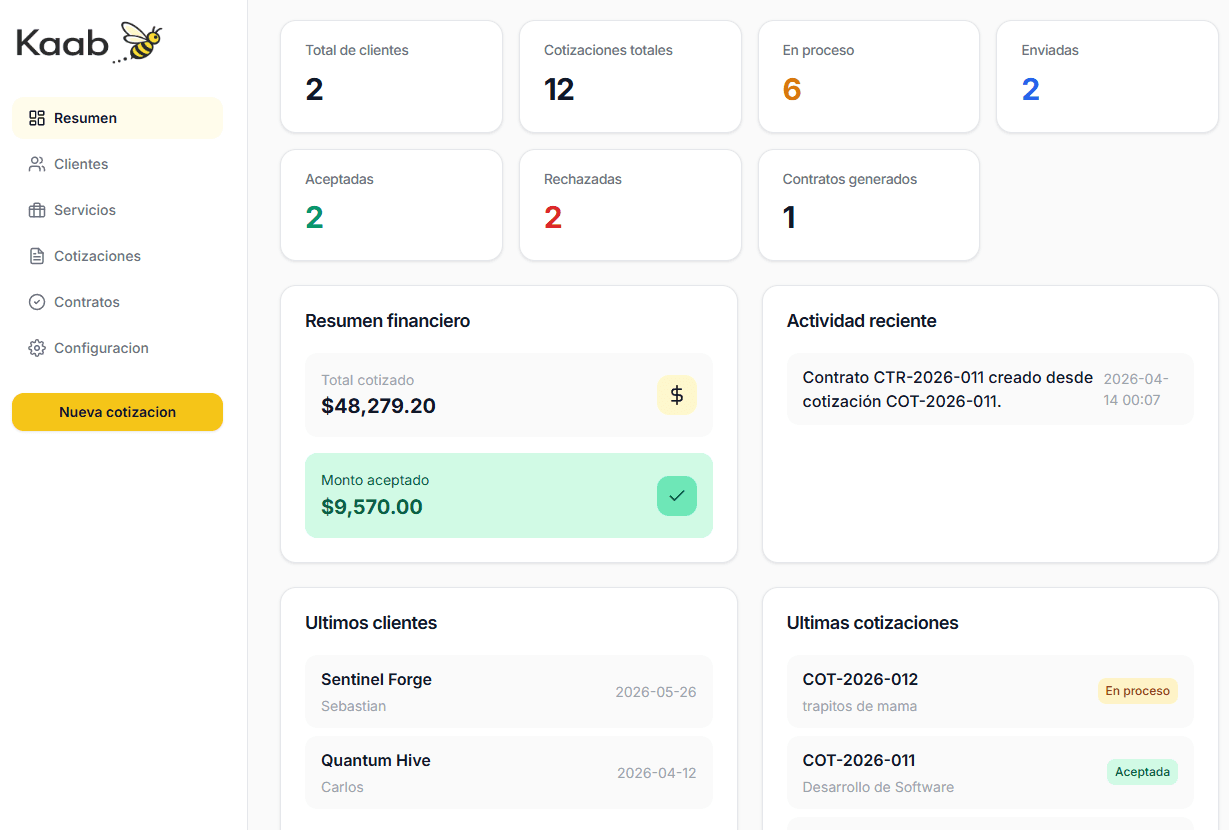Select the Enviadas stat card
The image size is (1229, 830).
coord(1107,76)
